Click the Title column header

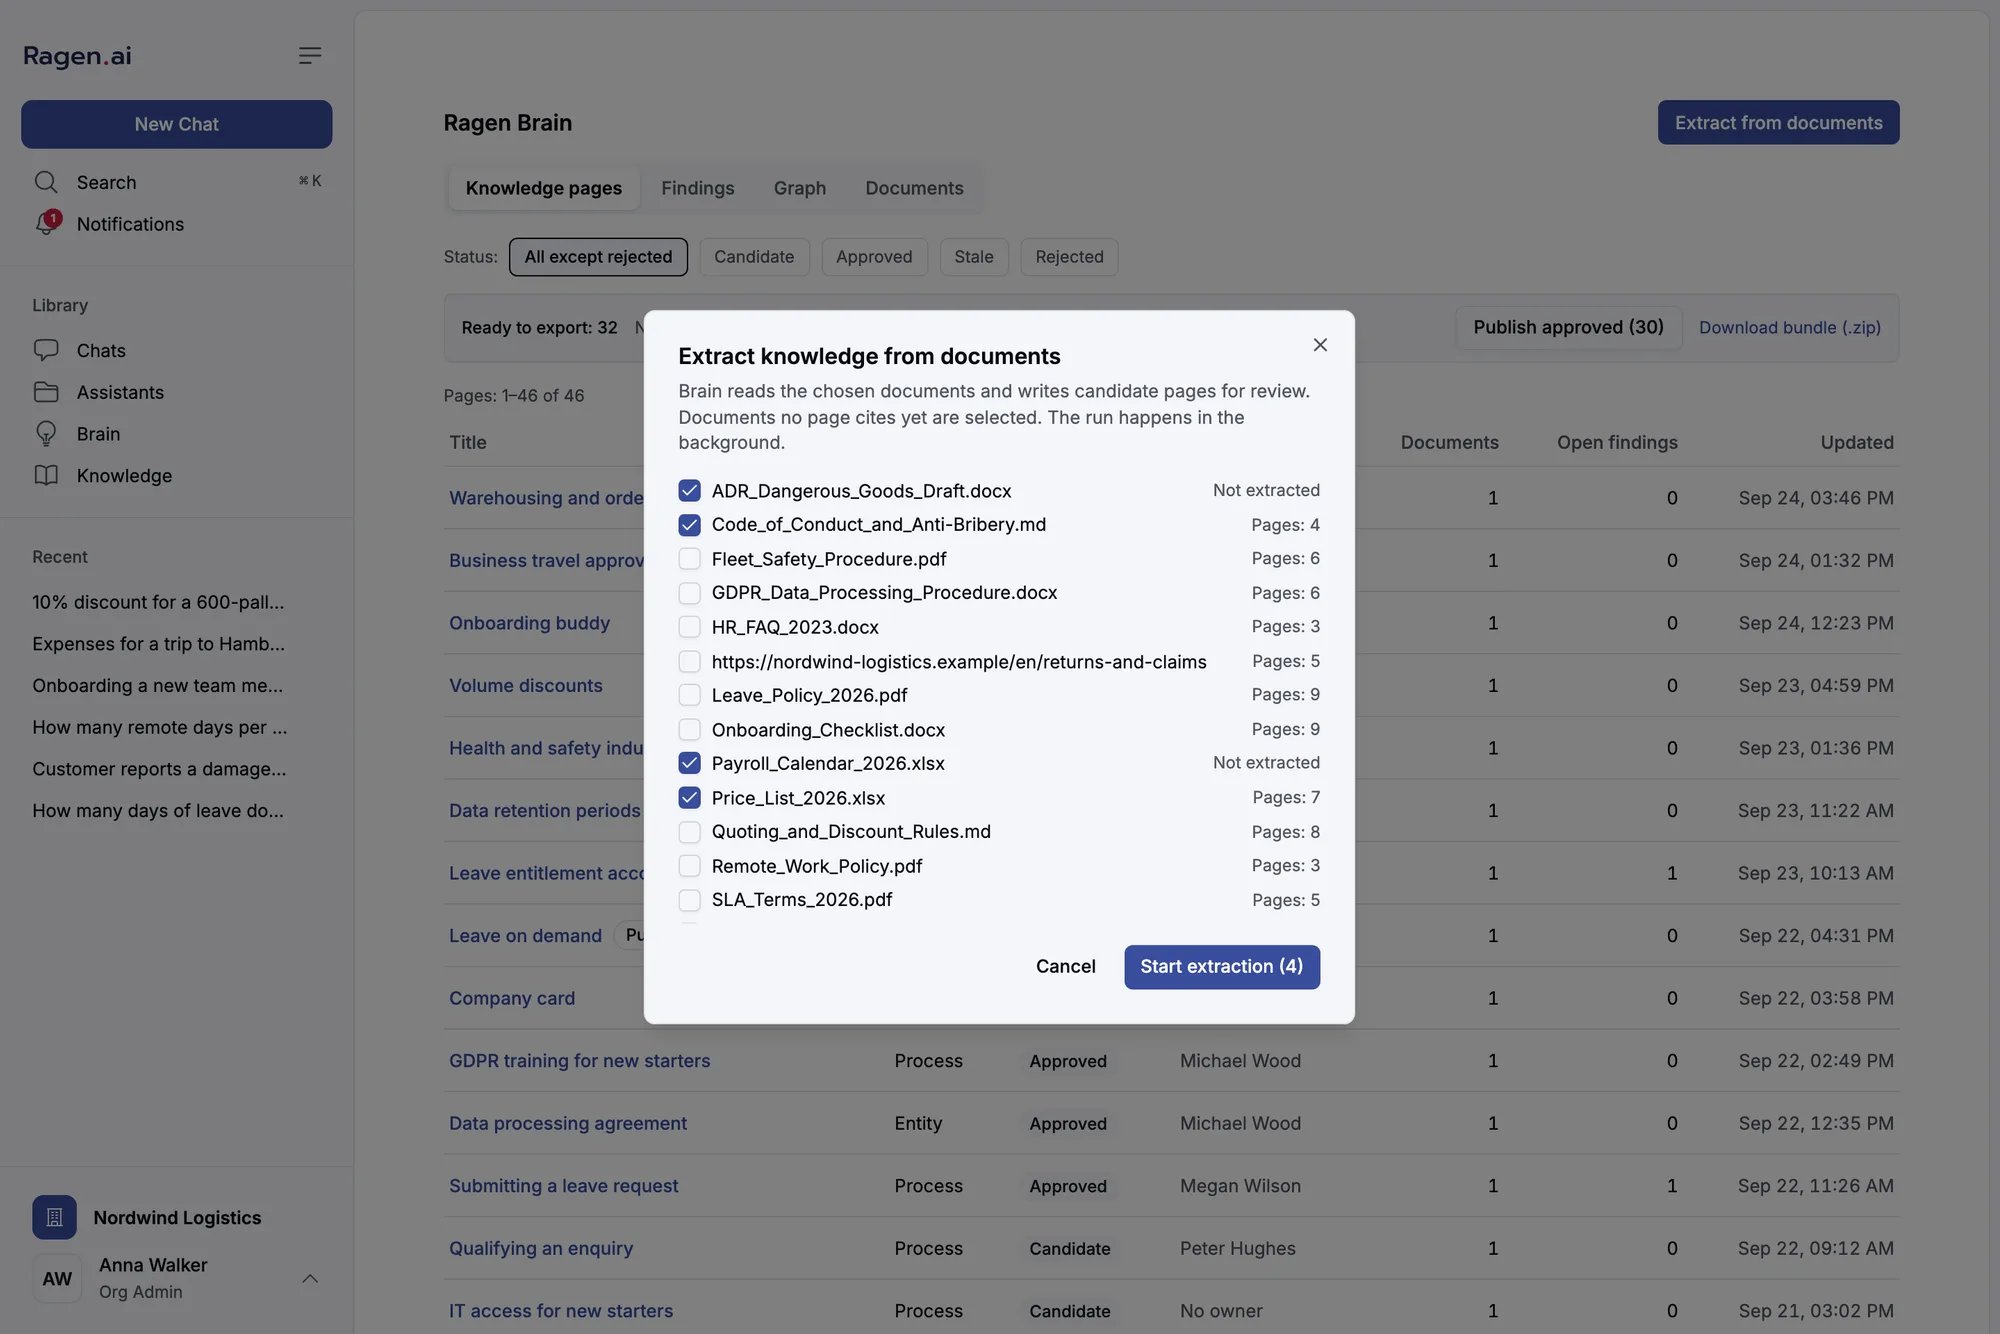[x=467, y=442]
